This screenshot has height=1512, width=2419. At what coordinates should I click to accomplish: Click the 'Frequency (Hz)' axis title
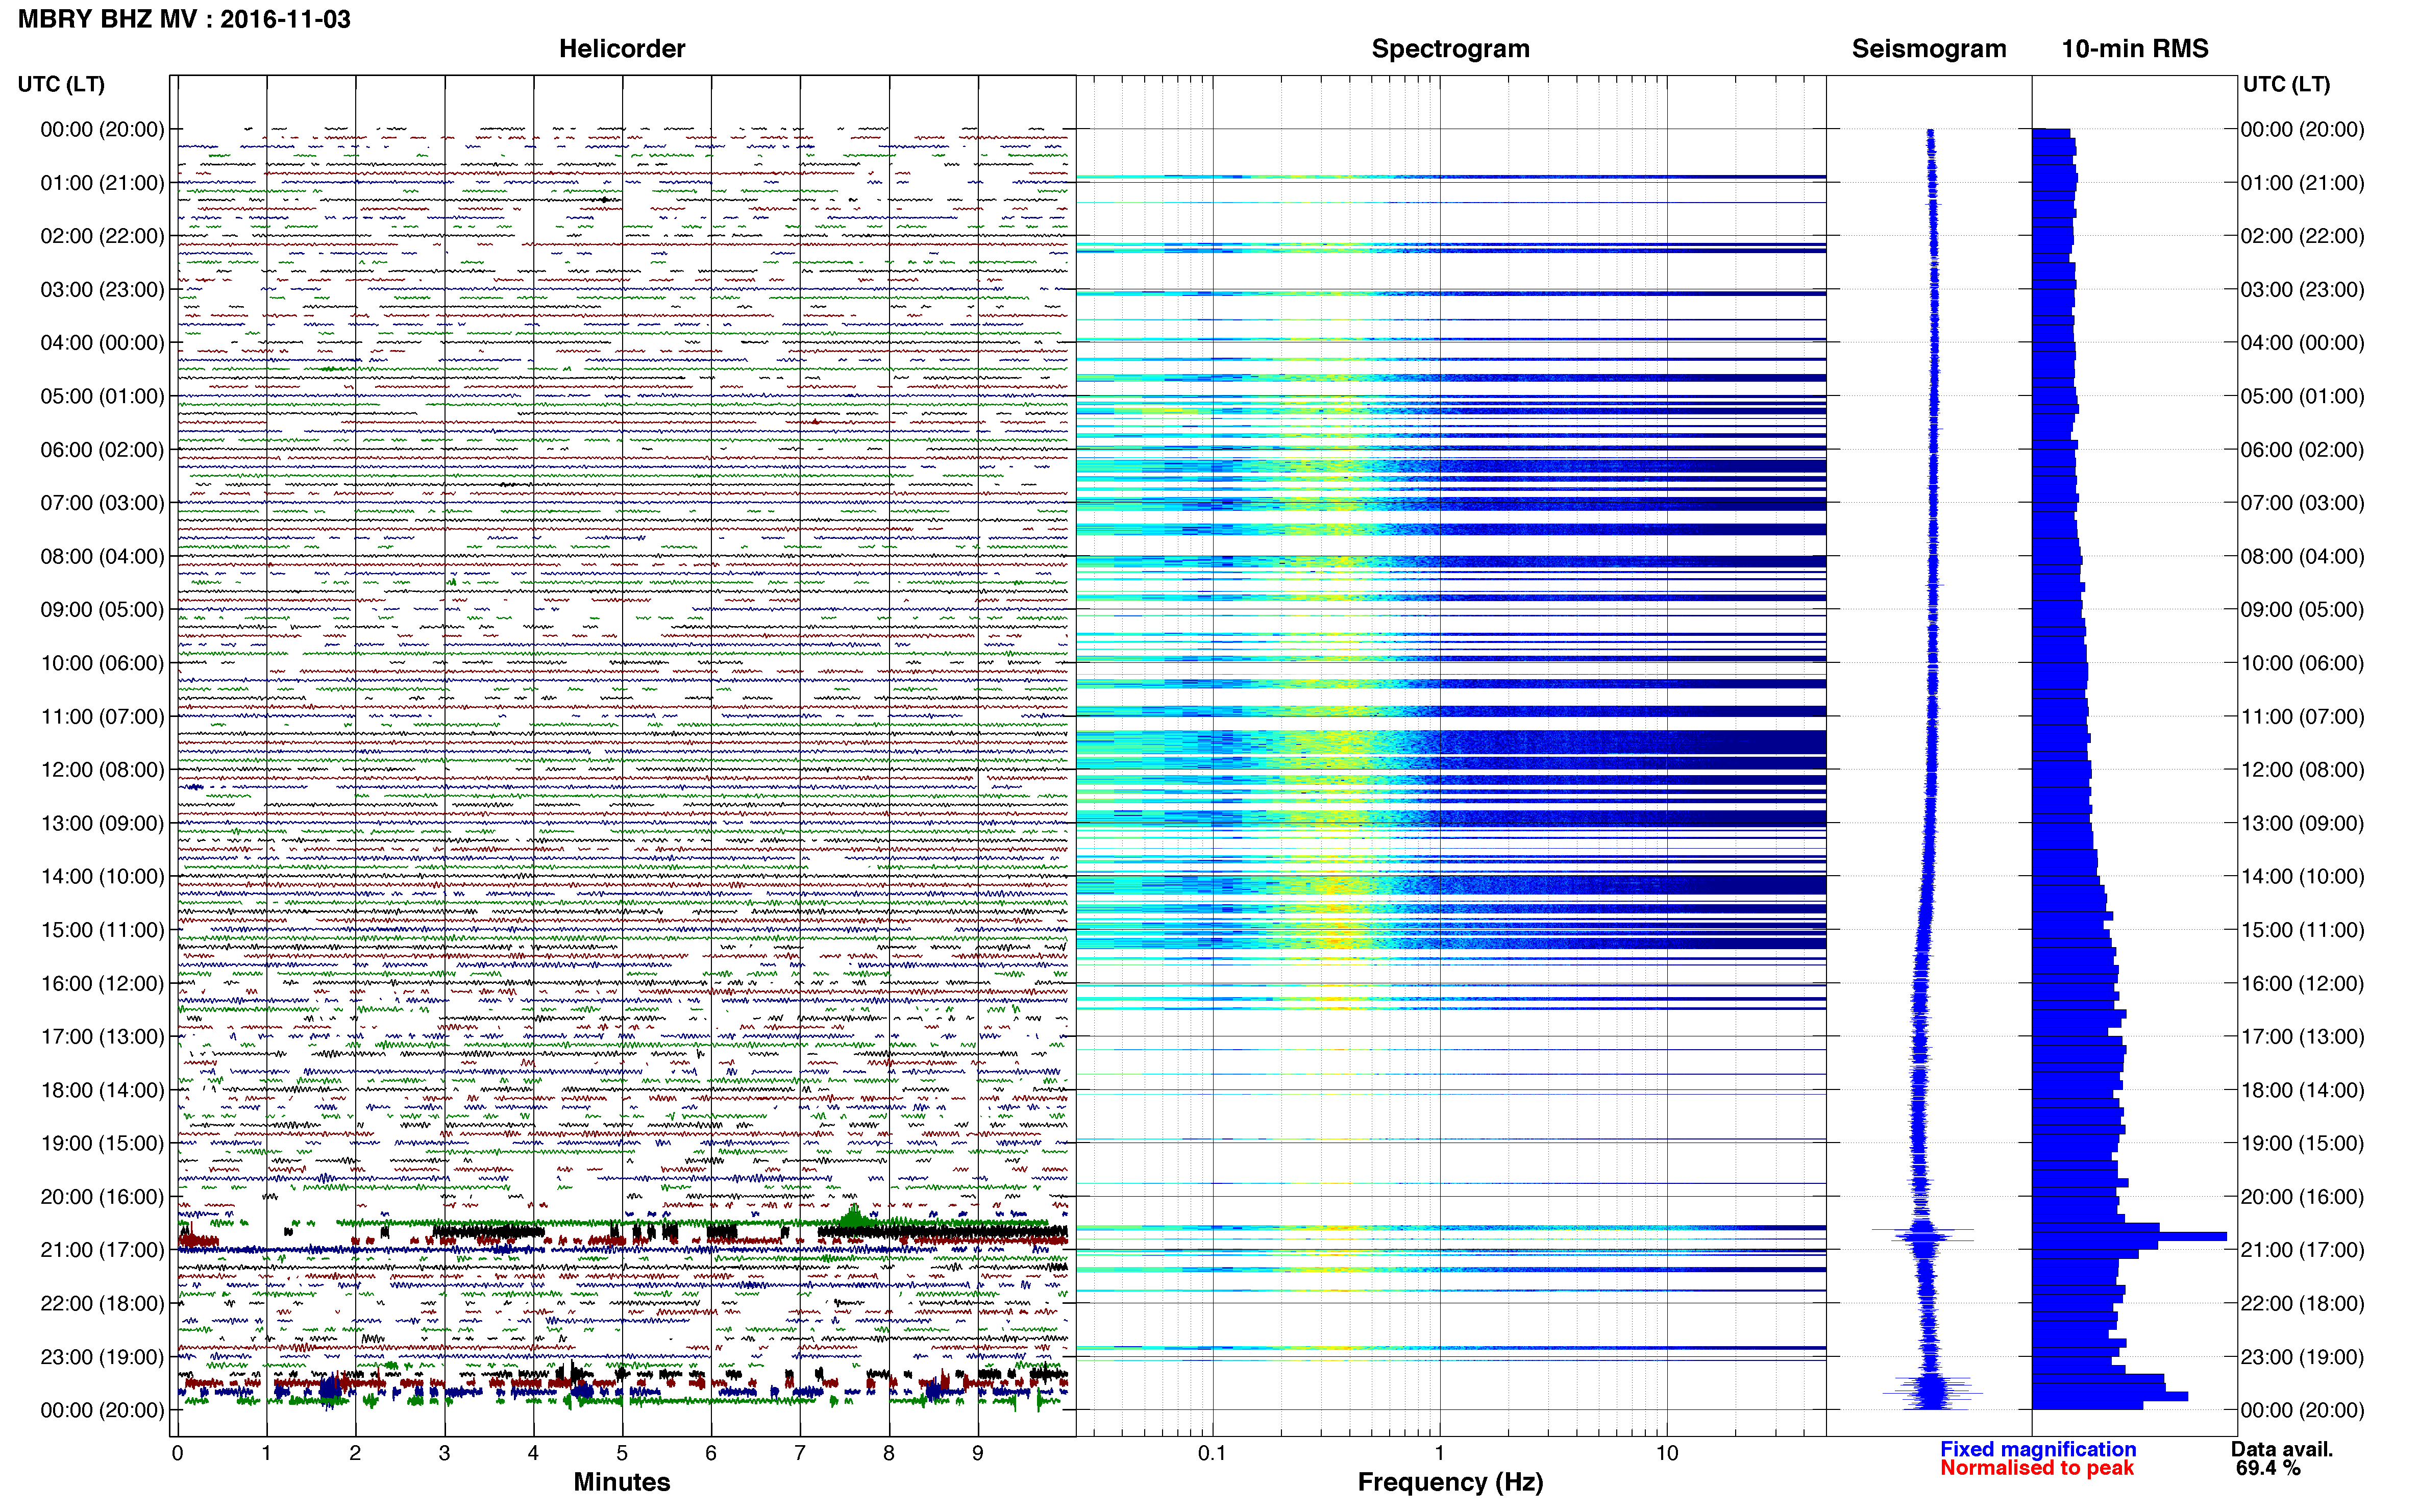(x=1450, y=1482)
